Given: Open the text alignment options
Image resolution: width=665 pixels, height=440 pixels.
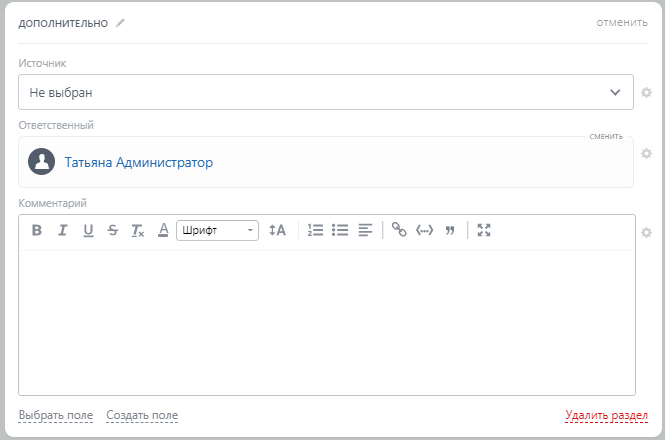Looking at the screenshot, I should 365,230.
